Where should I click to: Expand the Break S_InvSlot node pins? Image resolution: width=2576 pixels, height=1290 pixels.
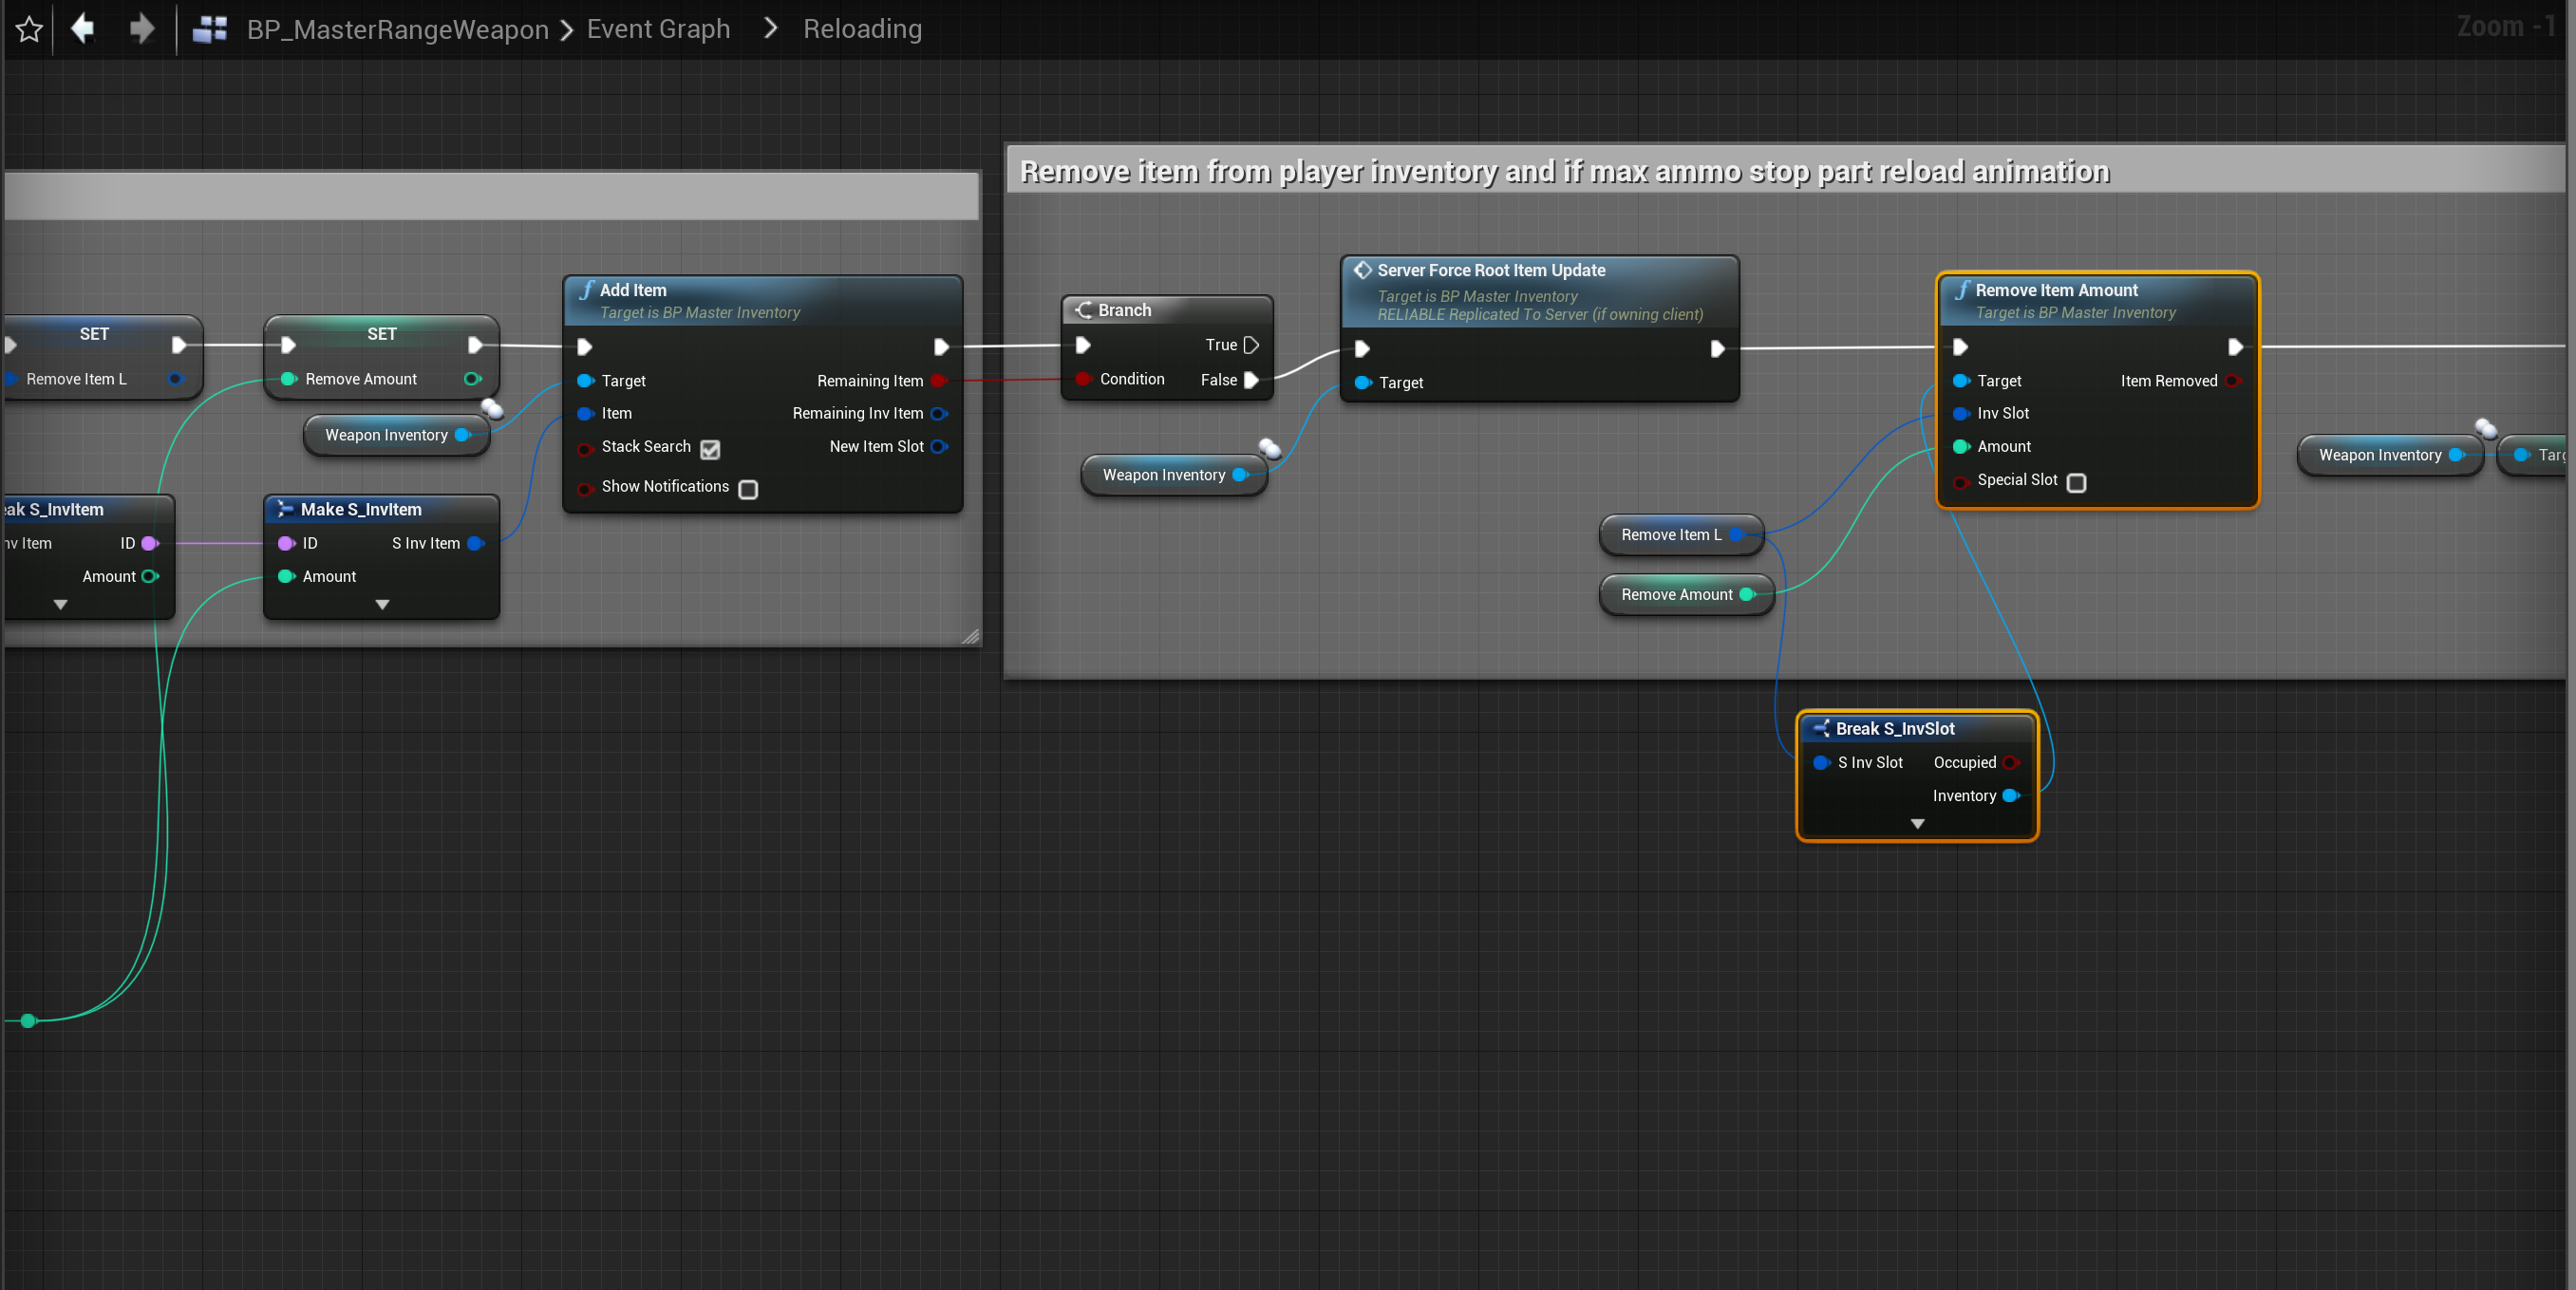coord(1917,824)
